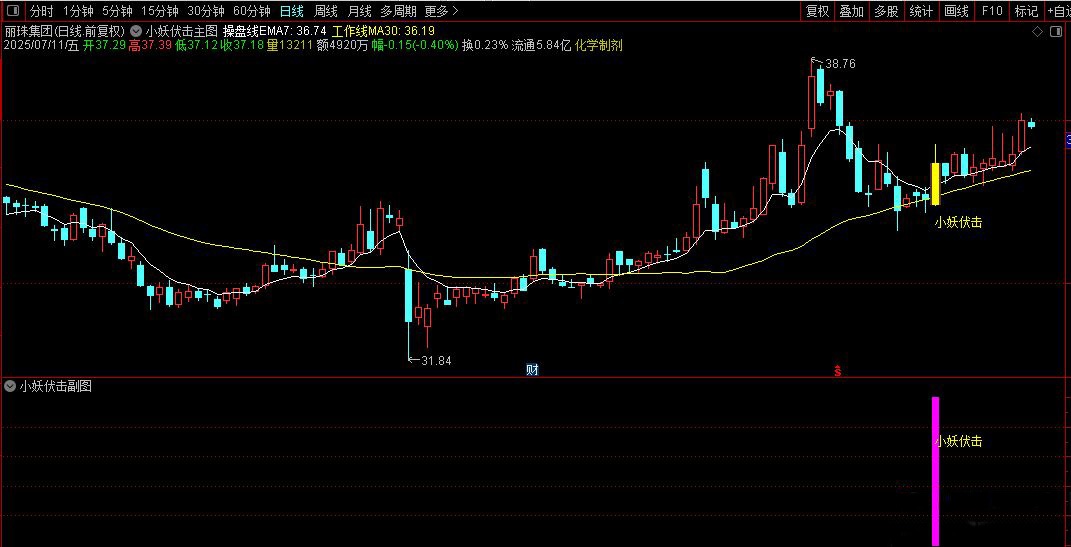Add stock via +自选 button
1071x547 pixels.
tap(1057, 11)
